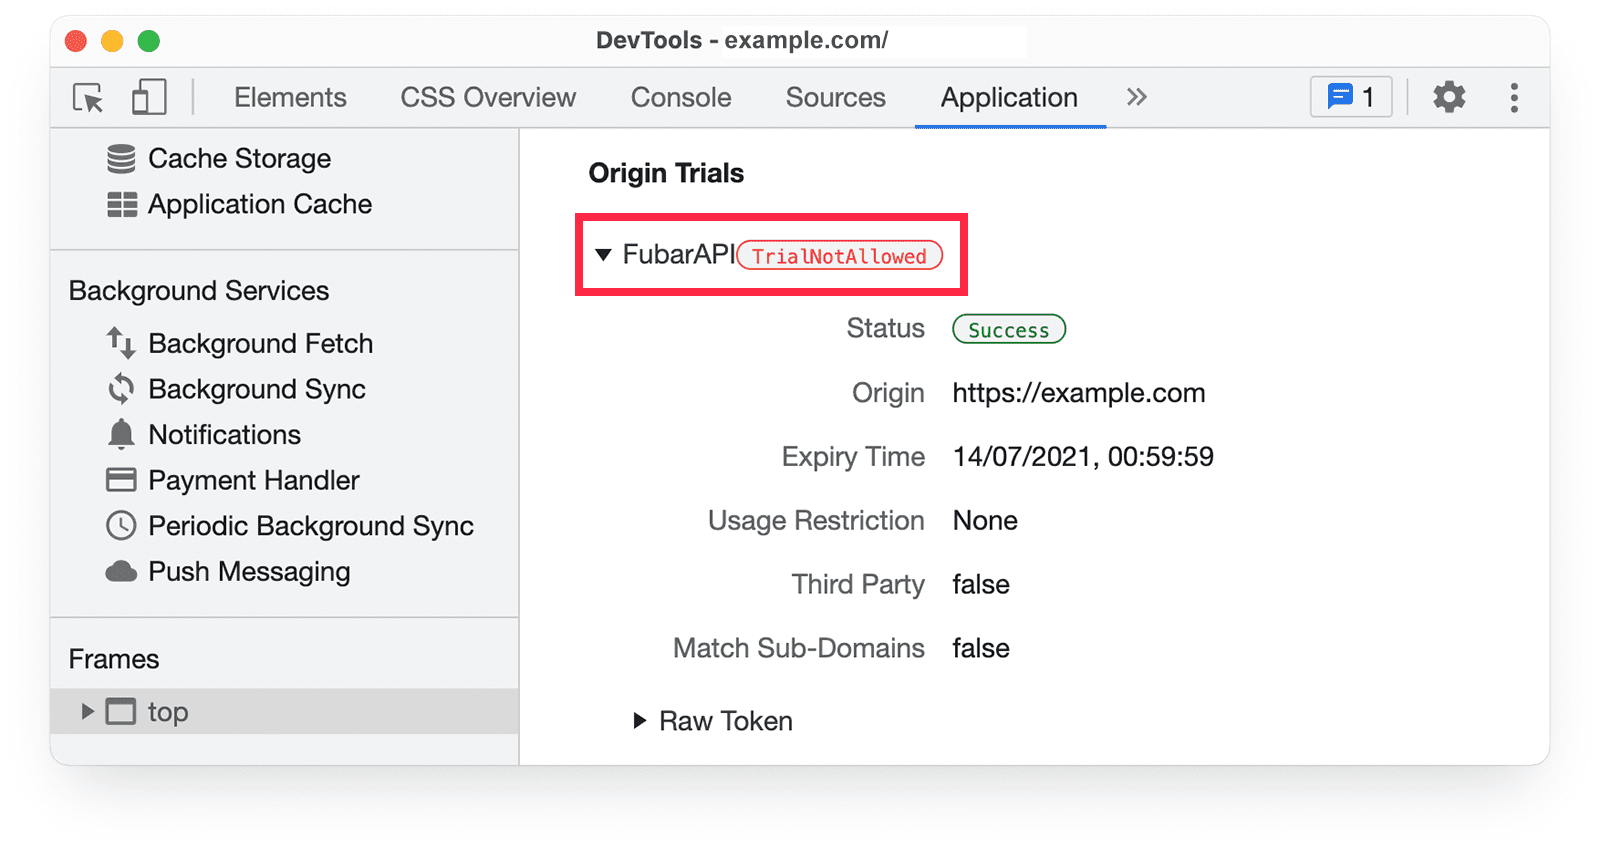Switch to the Elements tab
This screenshot has height=848, width=1600.
(x=290, y=98)
